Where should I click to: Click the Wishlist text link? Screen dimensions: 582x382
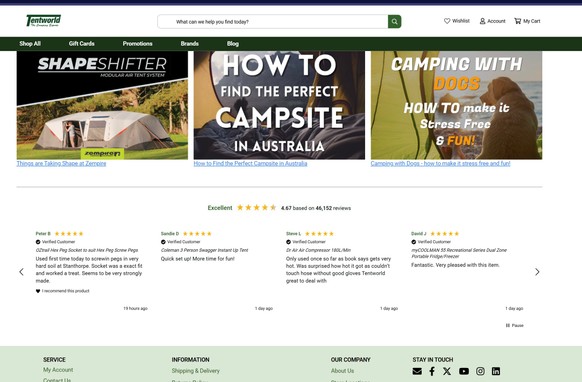click(x=461, y=21)
